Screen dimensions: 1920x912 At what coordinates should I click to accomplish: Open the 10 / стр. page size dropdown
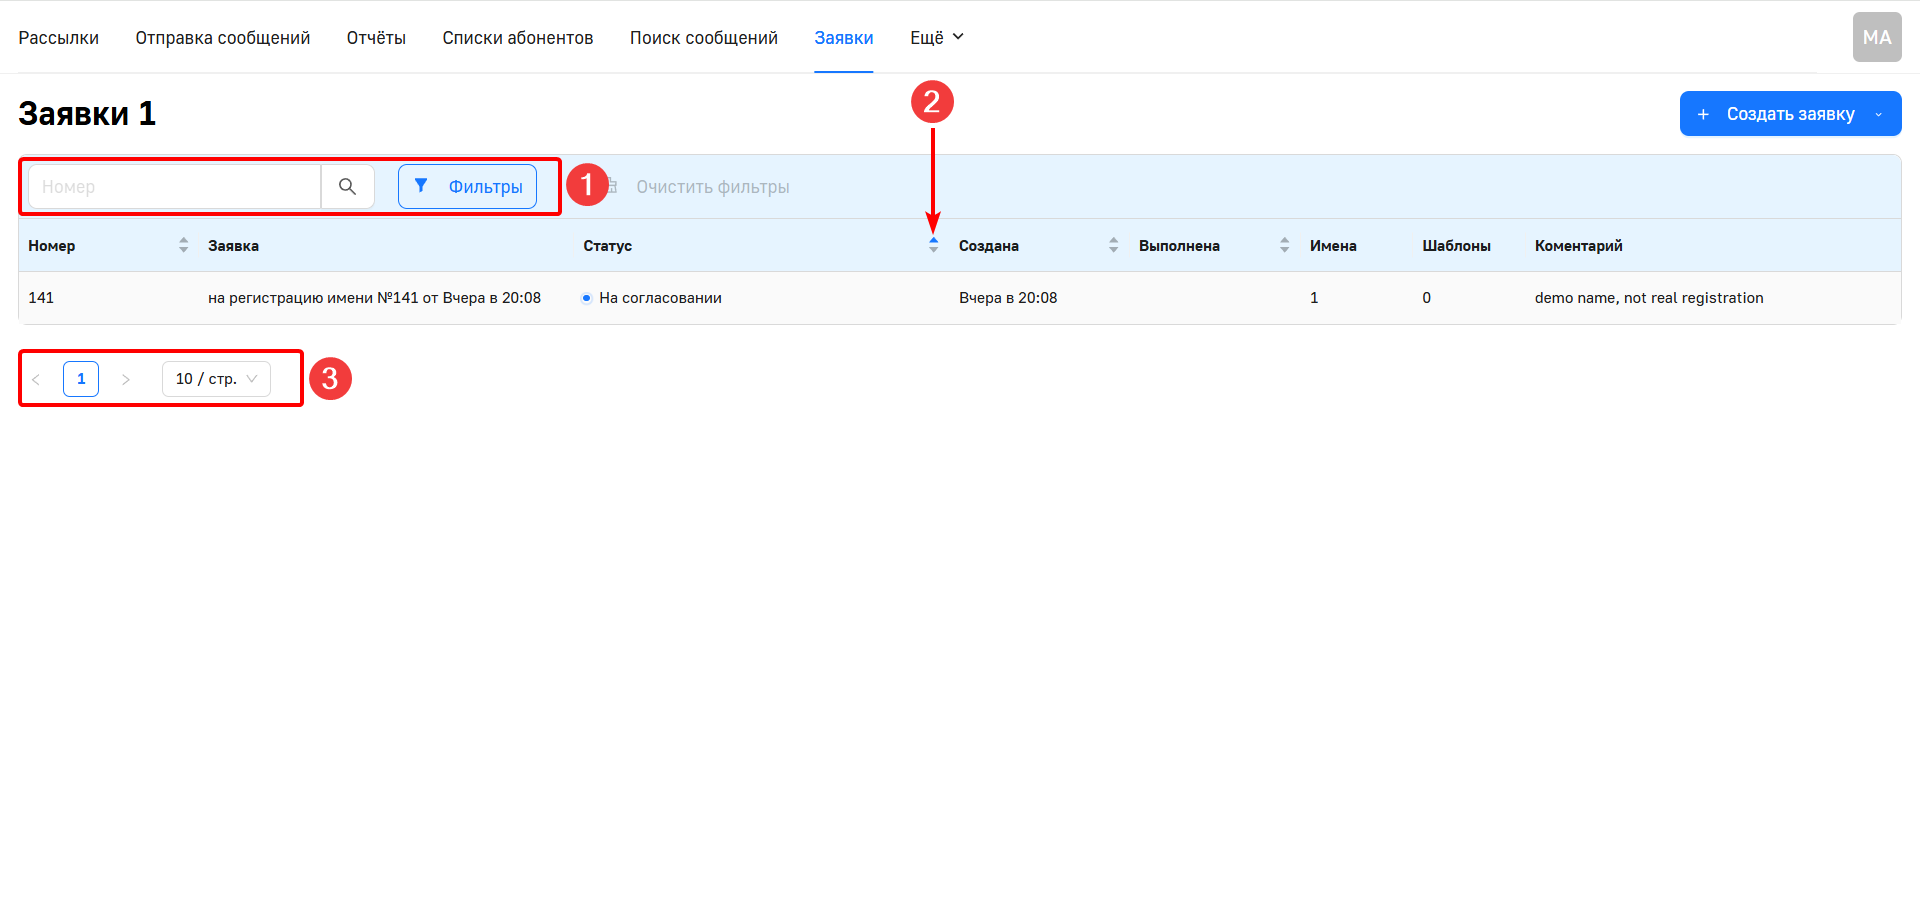tap(216, 379)
